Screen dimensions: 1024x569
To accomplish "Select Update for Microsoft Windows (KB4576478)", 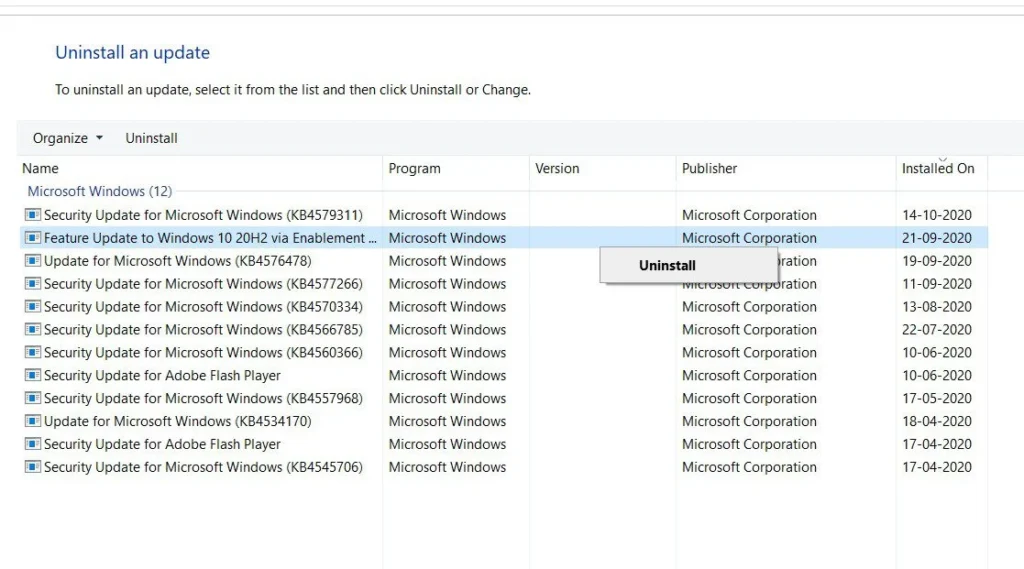I will tap(178, 261).
